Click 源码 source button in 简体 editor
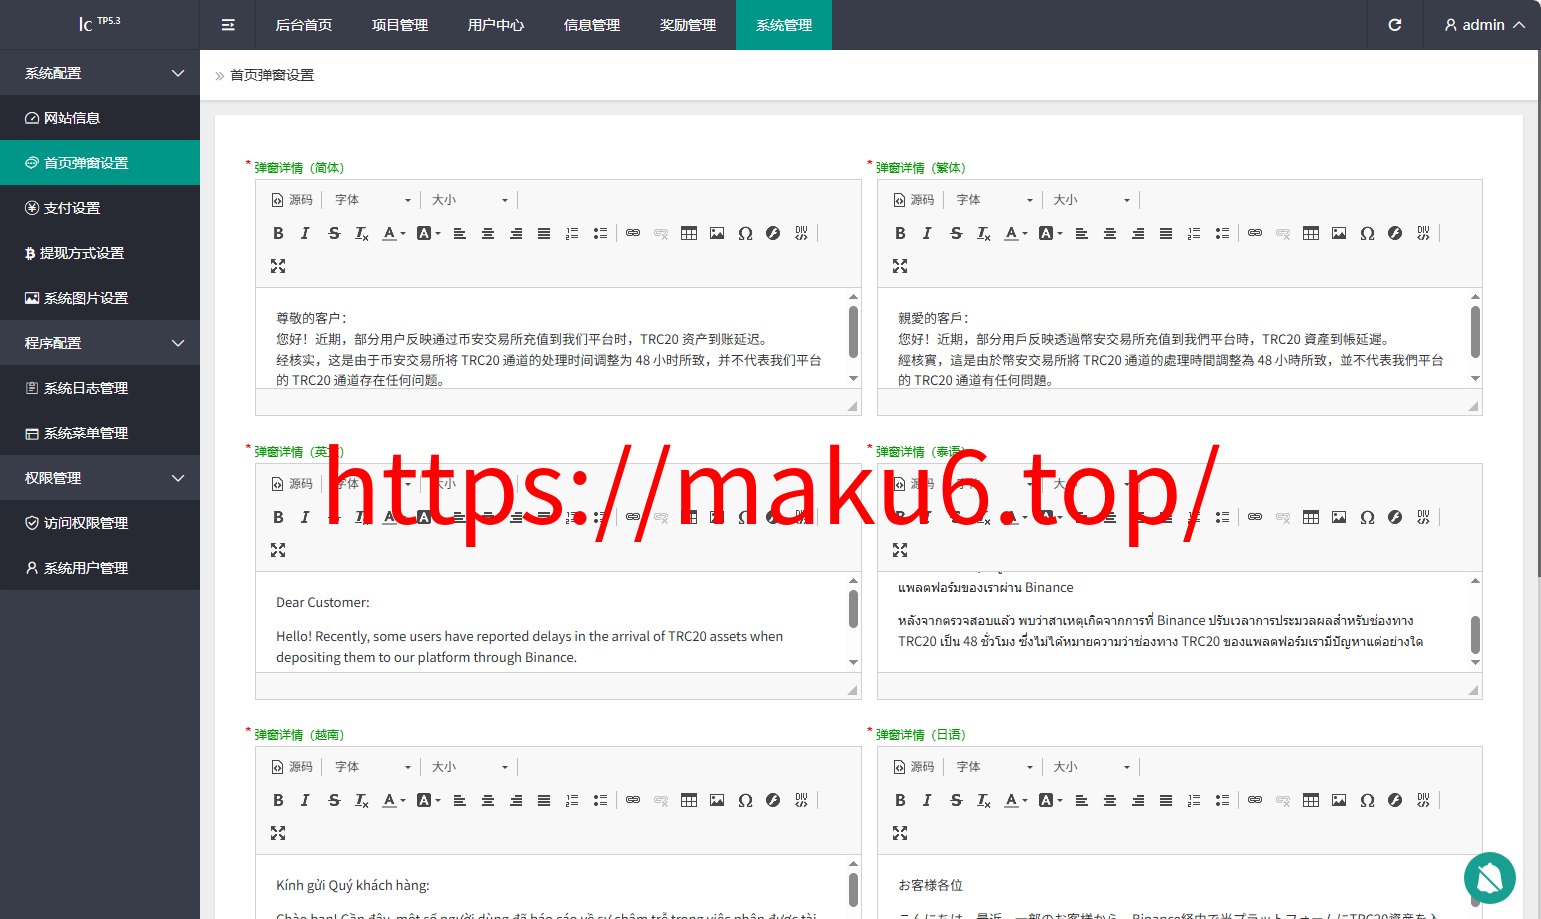1541x919 pixels. point(292,200)
